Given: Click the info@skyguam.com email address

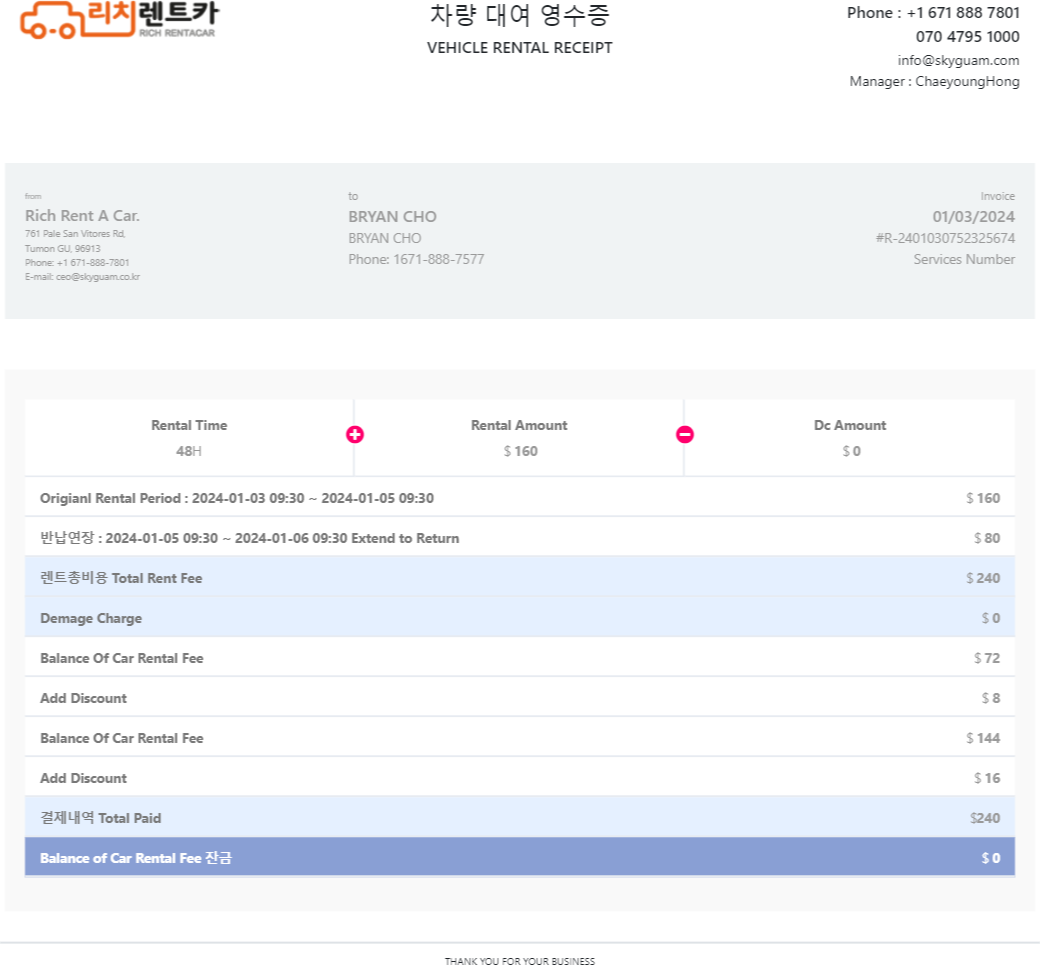Looking at the screenshot, I should click(x=958, y=60).
